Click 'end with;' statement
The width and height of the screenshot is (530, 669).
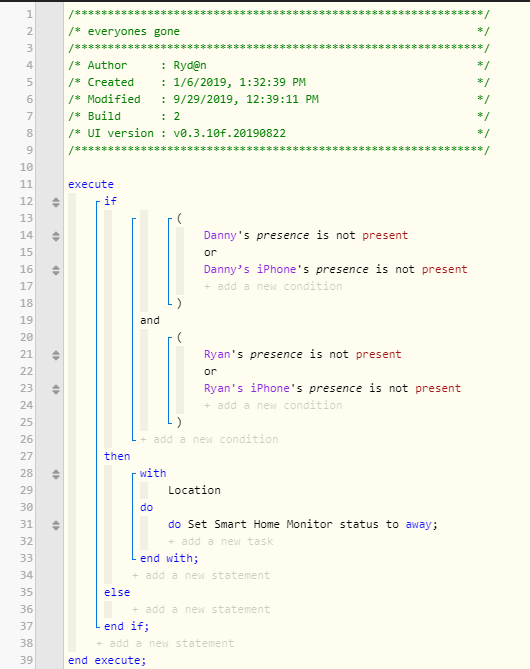click(169, 558)
